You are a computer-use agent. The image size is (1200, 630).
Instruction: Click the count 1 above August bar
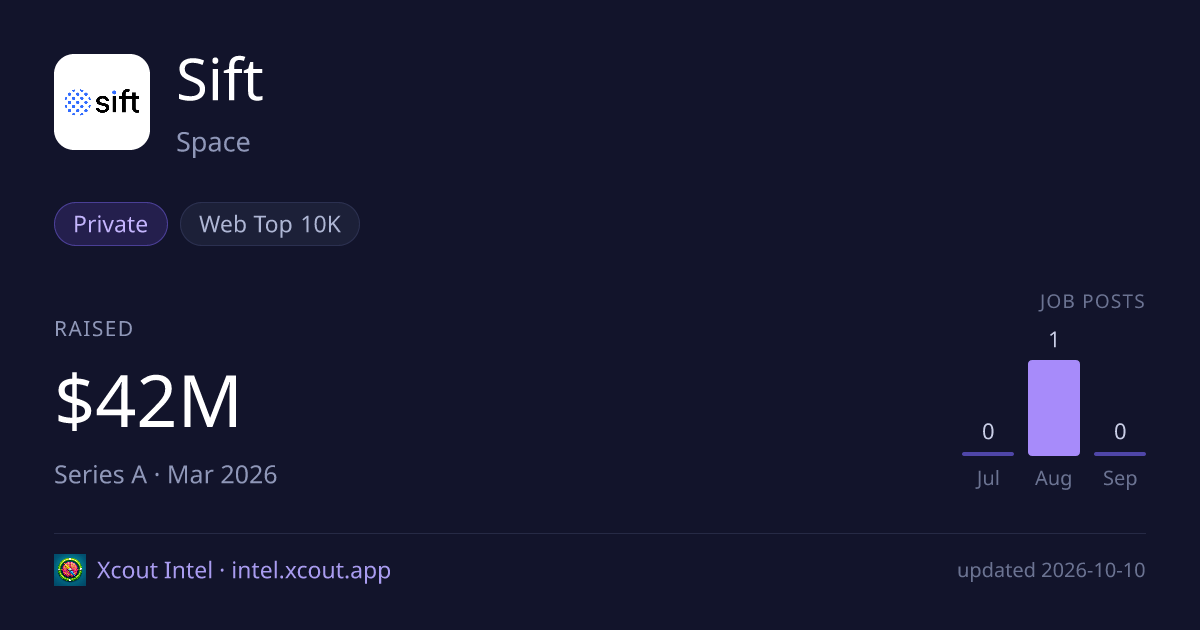click(1054, 340)
